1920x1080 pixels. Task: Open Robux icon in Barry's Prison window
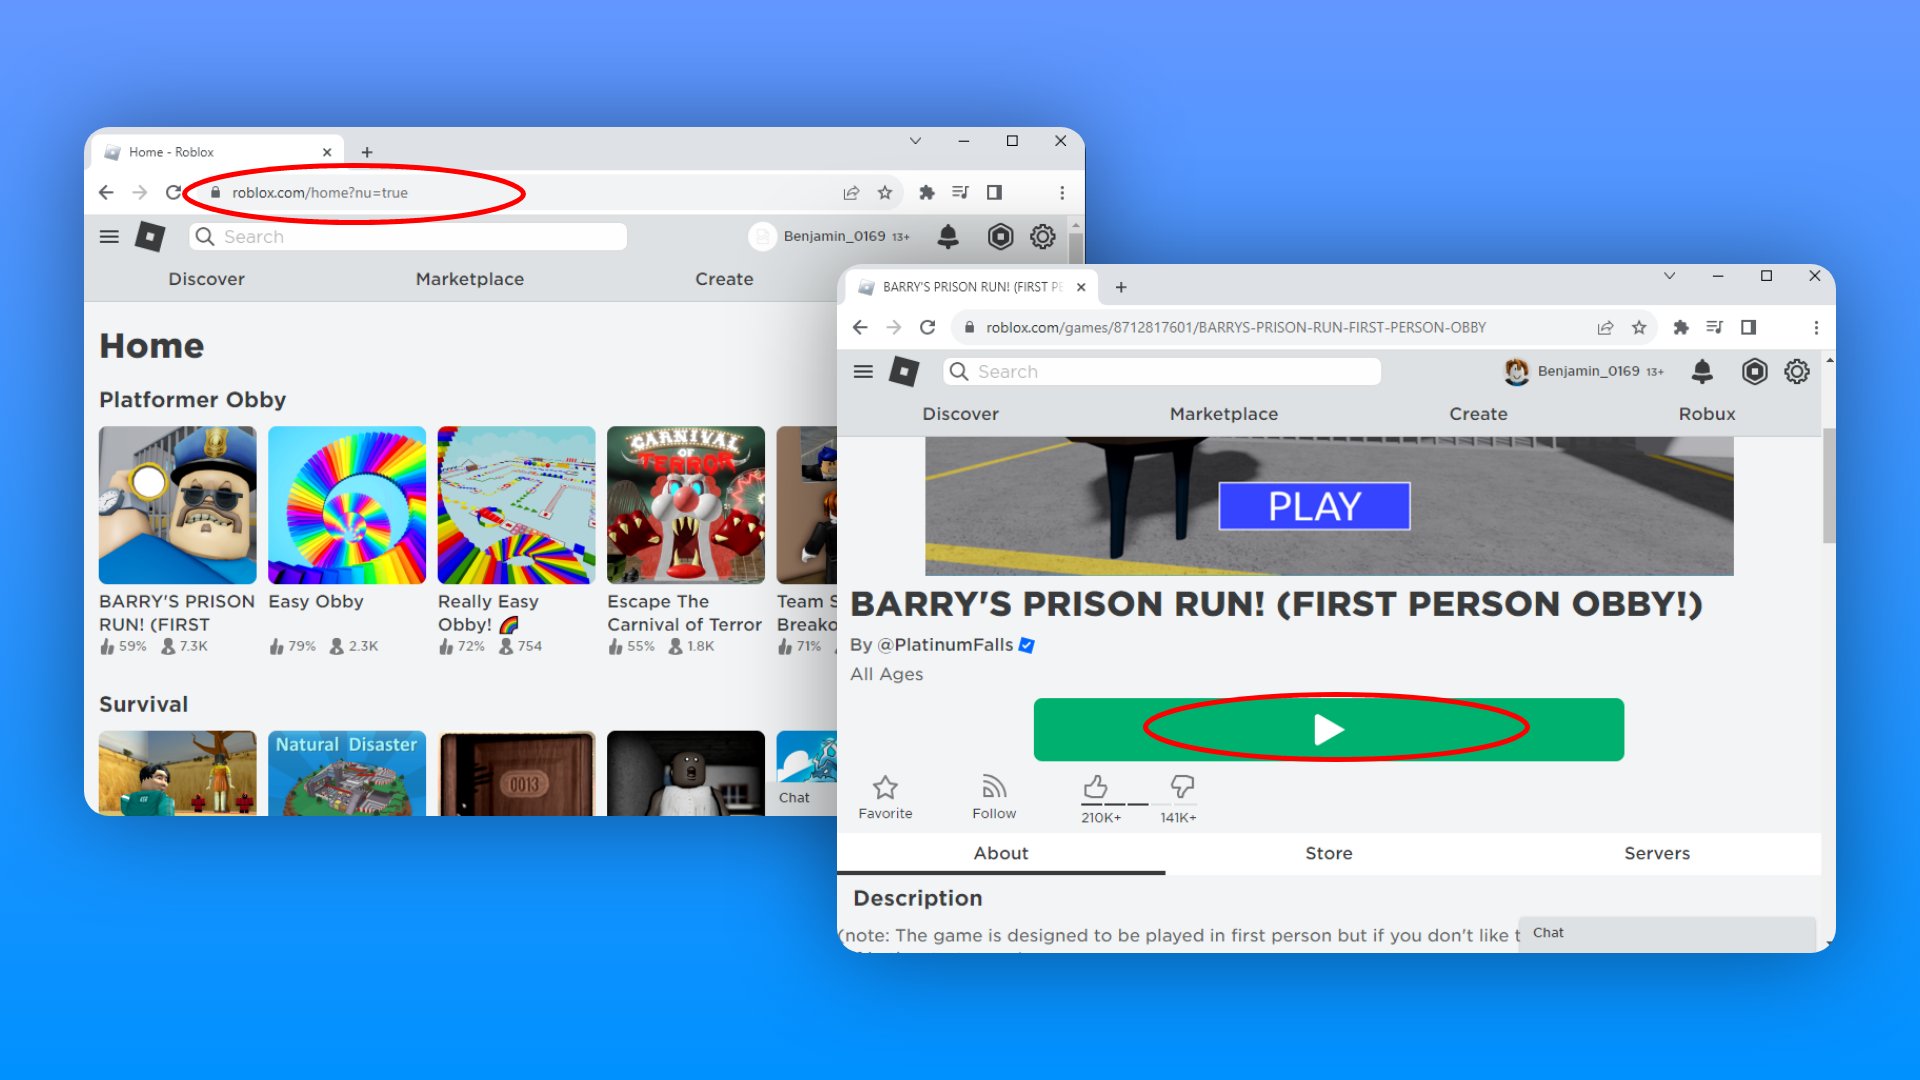1754,372
